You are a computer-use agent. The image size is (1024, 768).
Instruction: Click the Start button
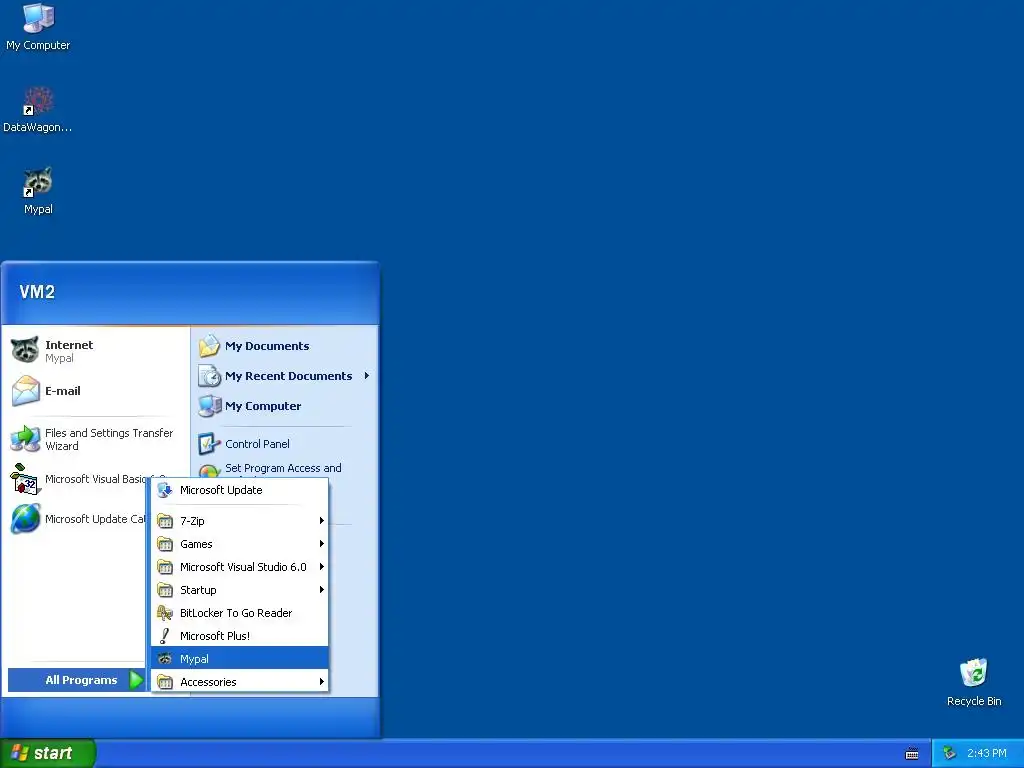tap(48, 753)
